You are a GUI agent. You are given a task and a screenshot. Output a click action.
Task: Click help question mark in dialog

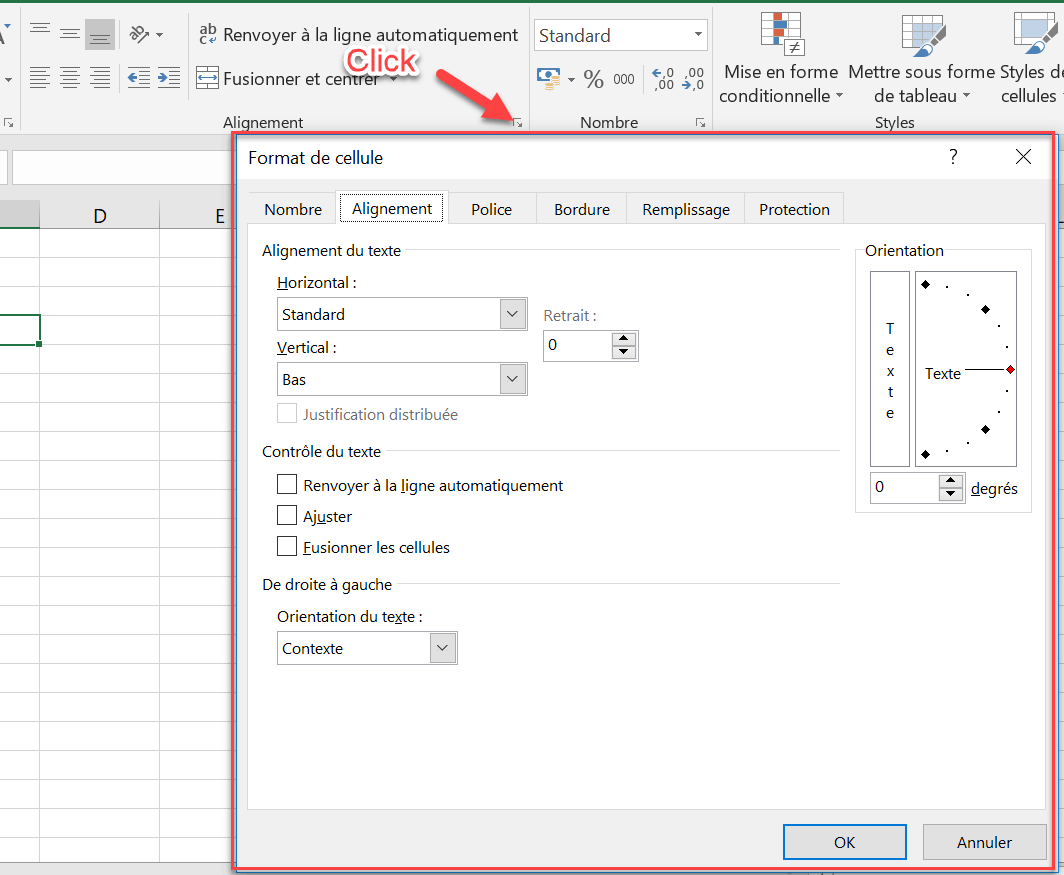pos(953,157)
